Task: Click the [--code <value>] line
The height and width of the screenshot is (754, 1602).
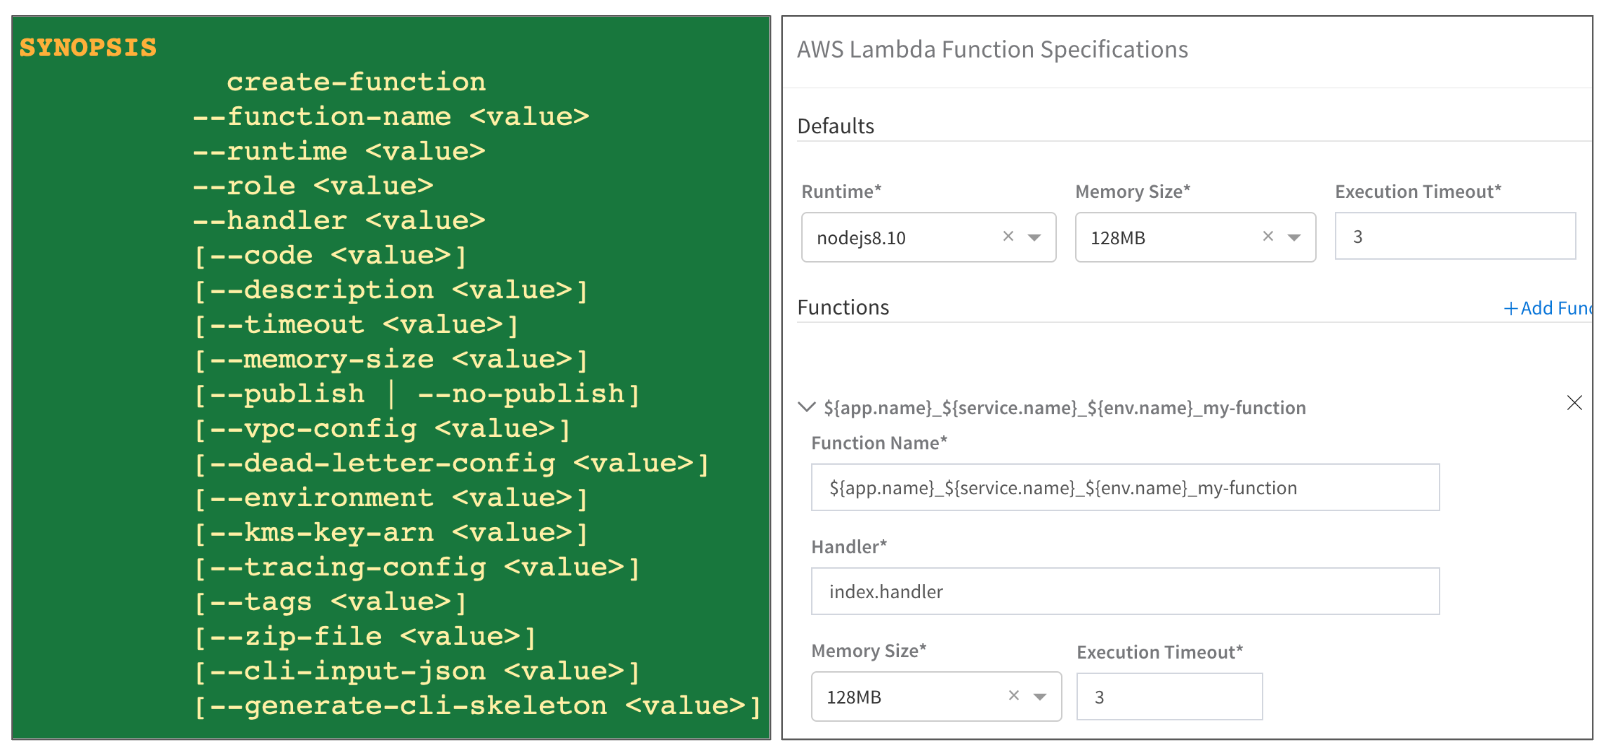Action: [331, 255]
